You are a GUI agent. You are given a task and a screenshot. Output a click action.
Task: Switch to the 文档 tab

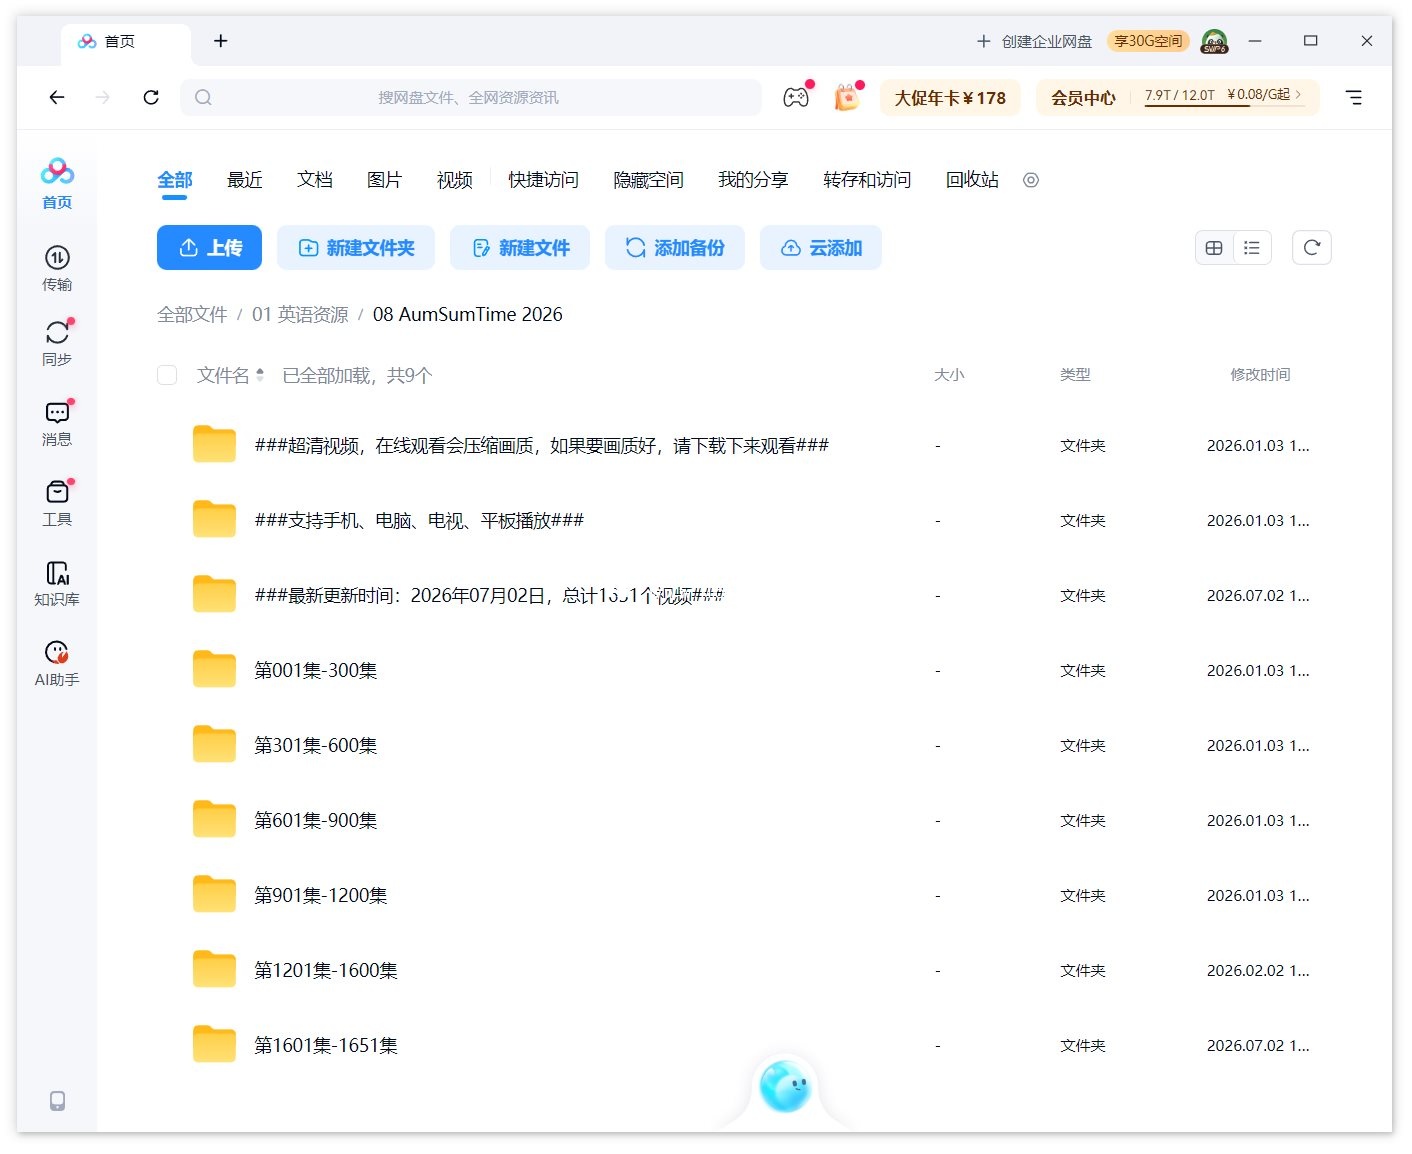tap(315, 180)
